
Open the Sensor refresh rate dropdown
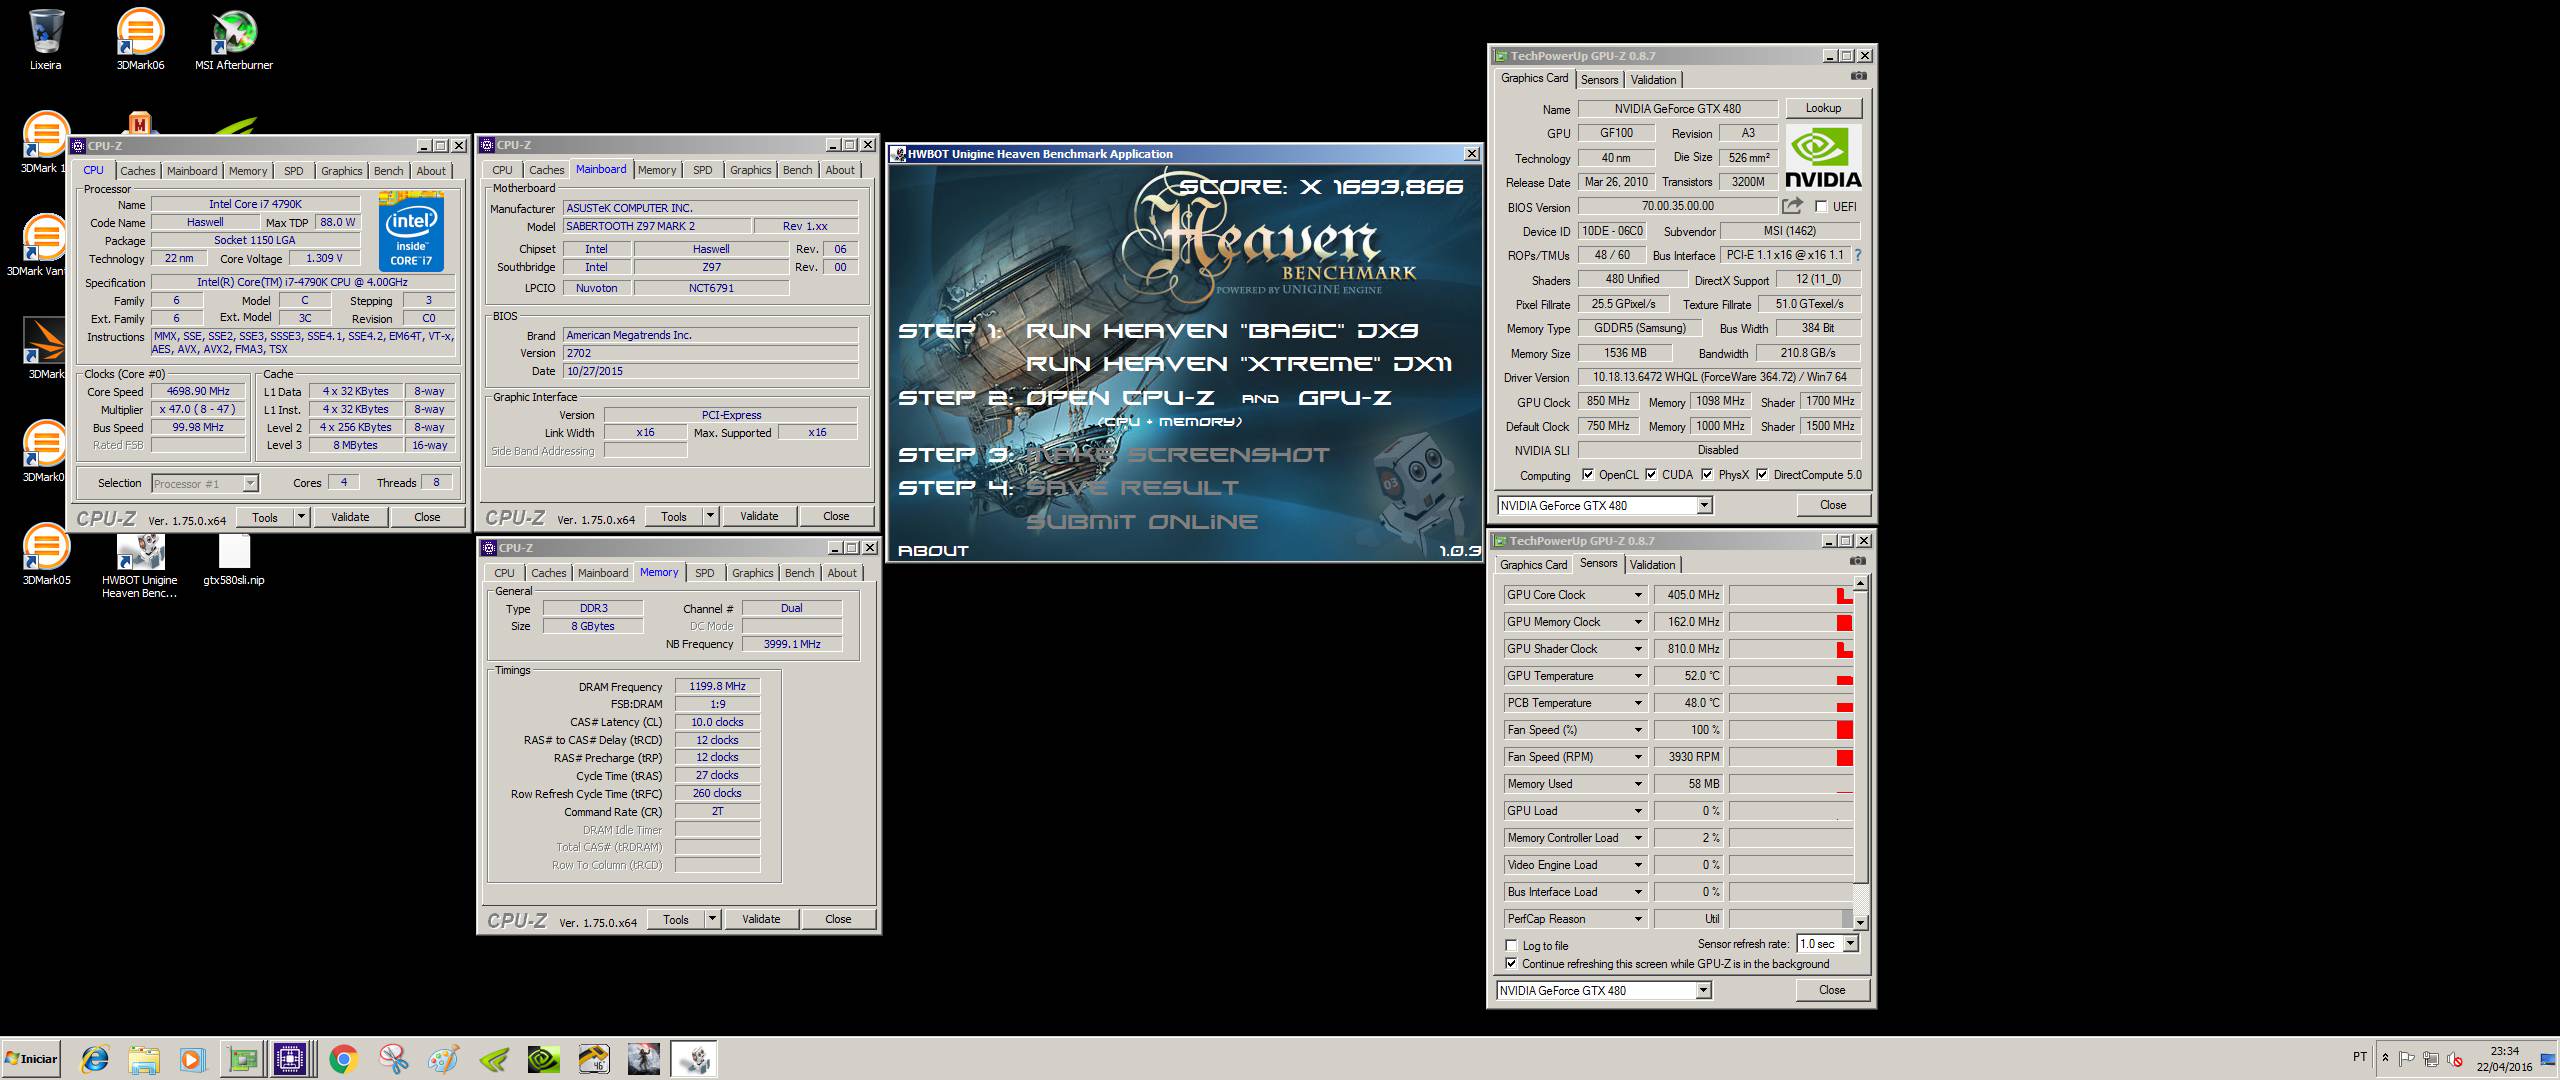[1850, 944]
